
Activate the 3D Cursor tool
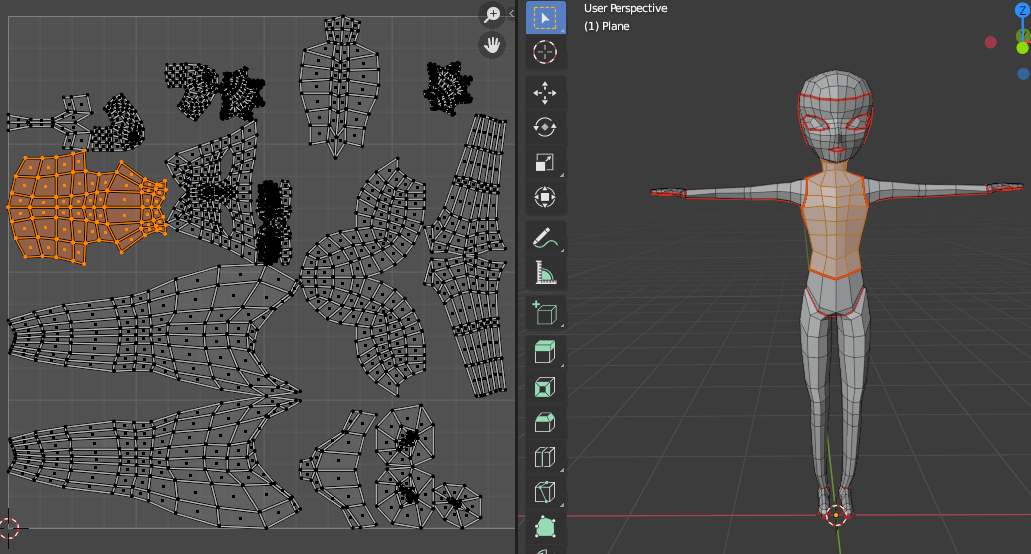[545, 52]
